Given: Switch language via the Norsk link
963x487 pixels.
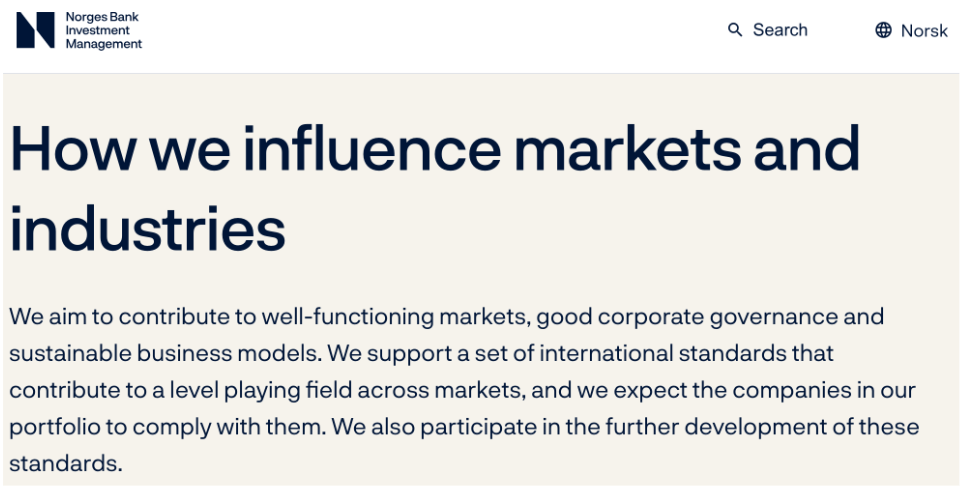Looking at the screenshot, I should tap(924, 31).
